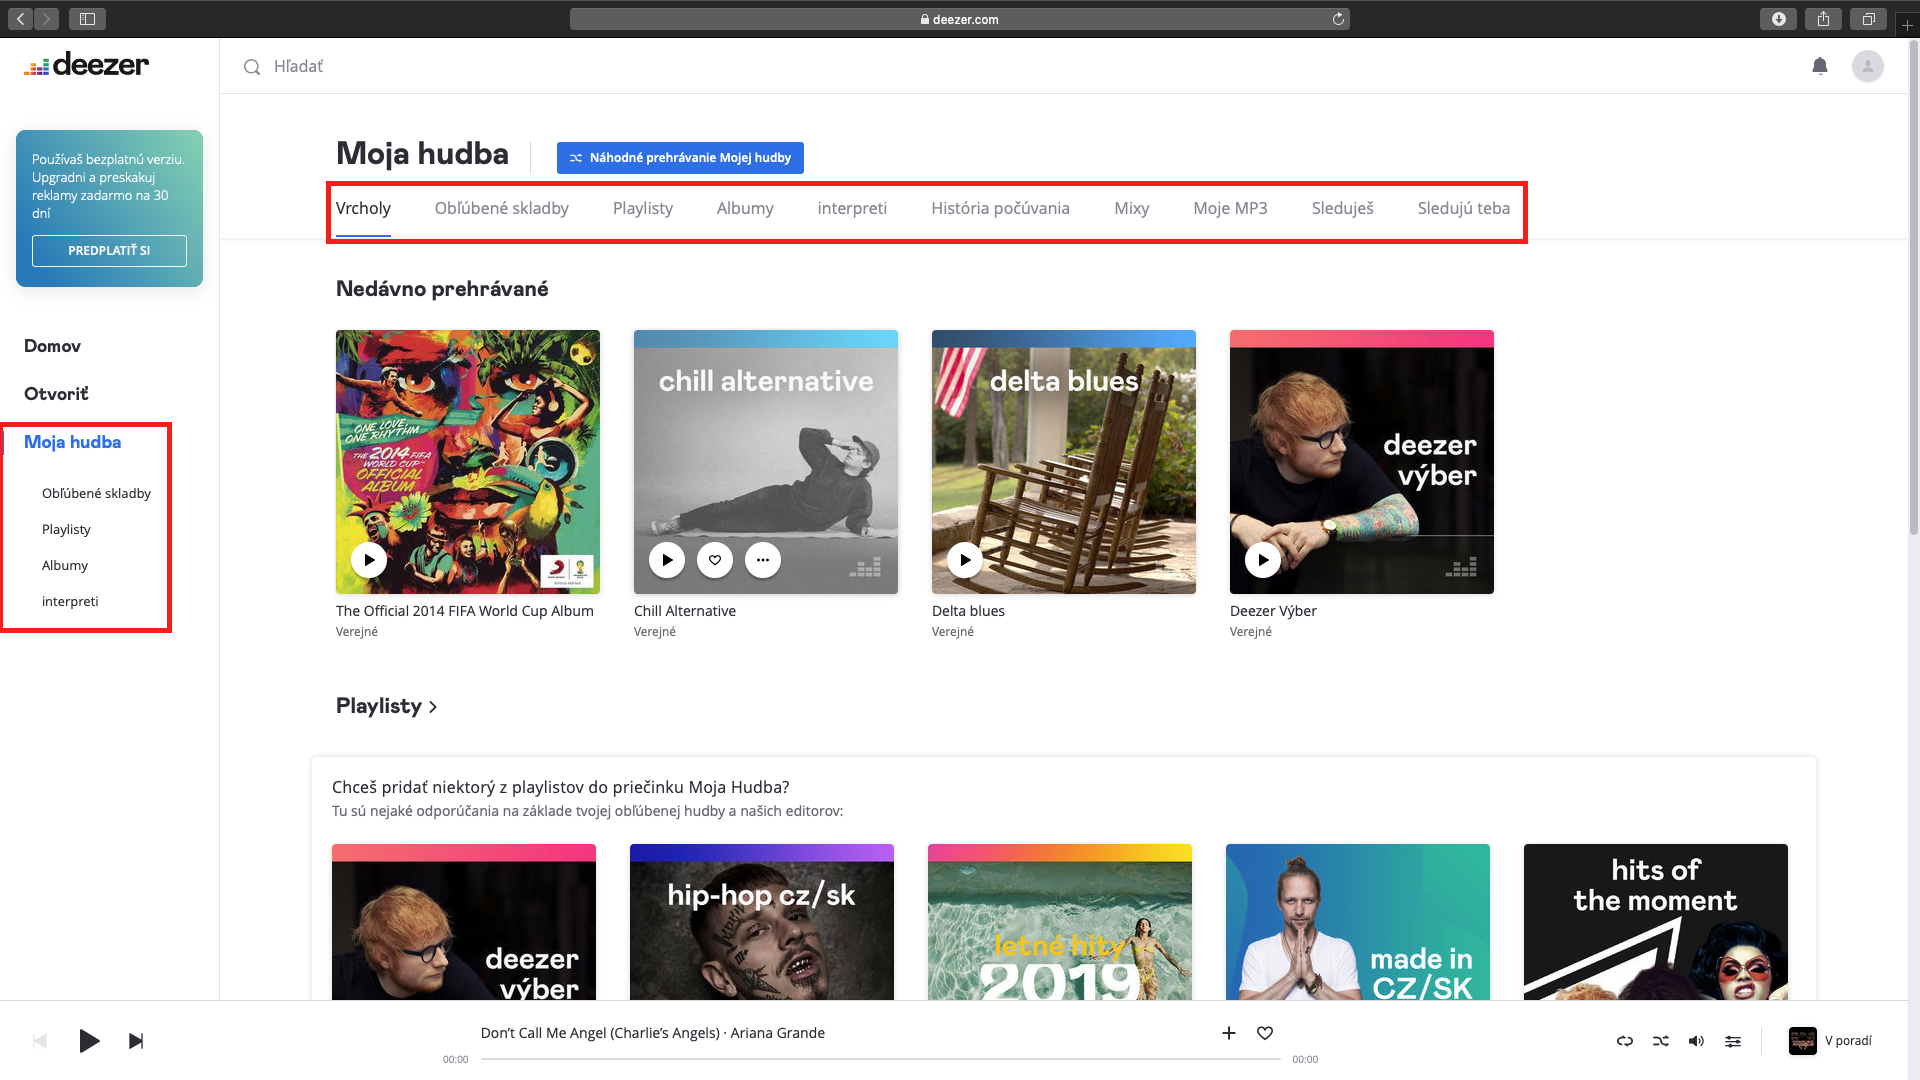Select Moja hudba in the sidebar
Viewport: 1920px width, 1080px height.
(72, 442)
